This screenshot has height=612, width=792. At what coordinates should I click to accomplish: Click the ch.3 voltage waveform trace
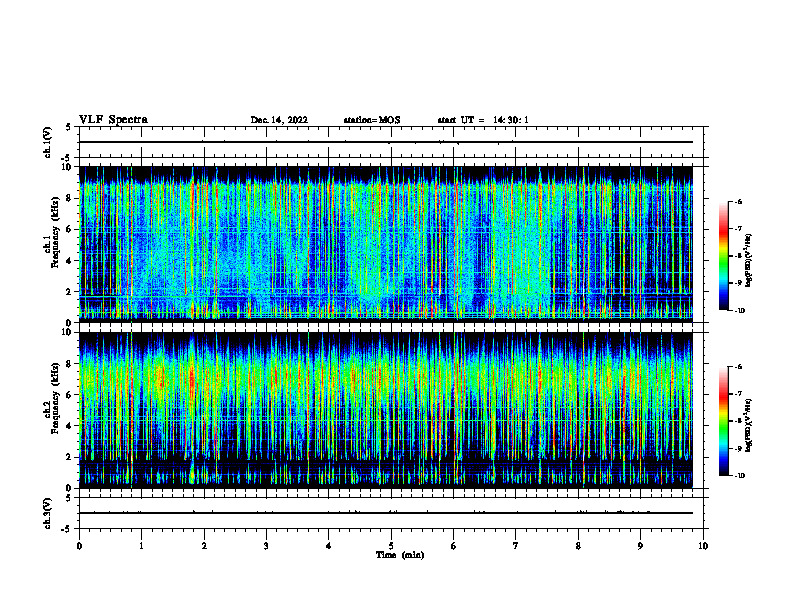coord(386,513)
